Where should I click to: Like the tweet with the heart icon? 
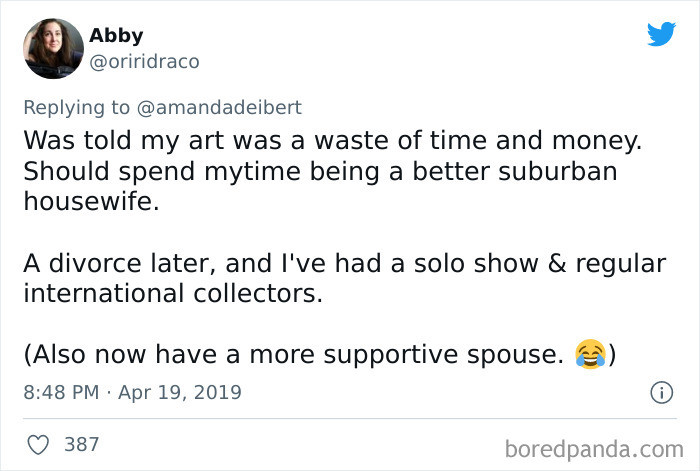[x=37, y=443]
